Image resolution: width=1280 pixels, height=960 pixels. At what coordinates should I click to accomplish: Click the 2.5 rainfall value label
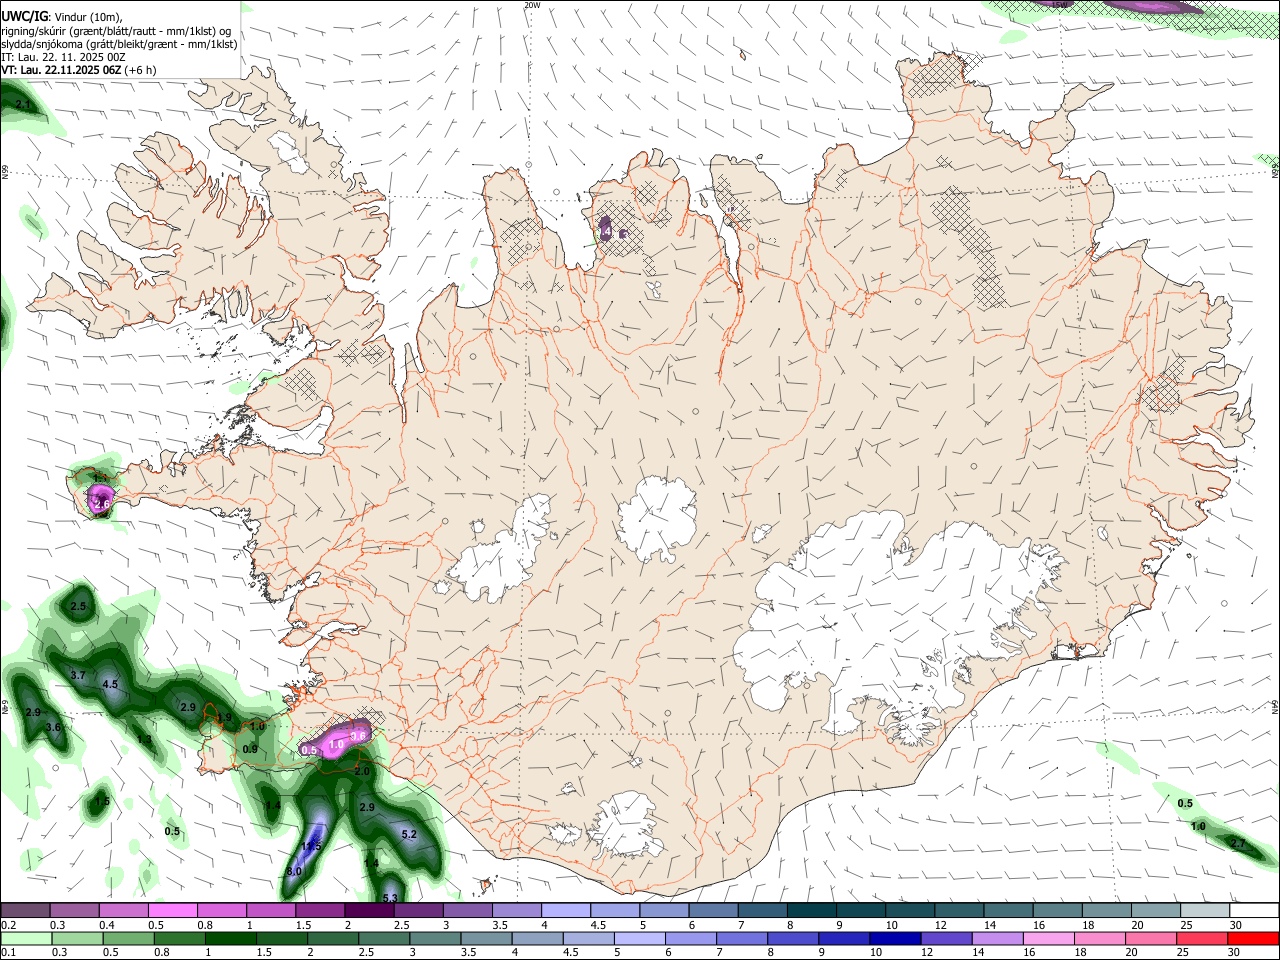[x=79, y=606]
